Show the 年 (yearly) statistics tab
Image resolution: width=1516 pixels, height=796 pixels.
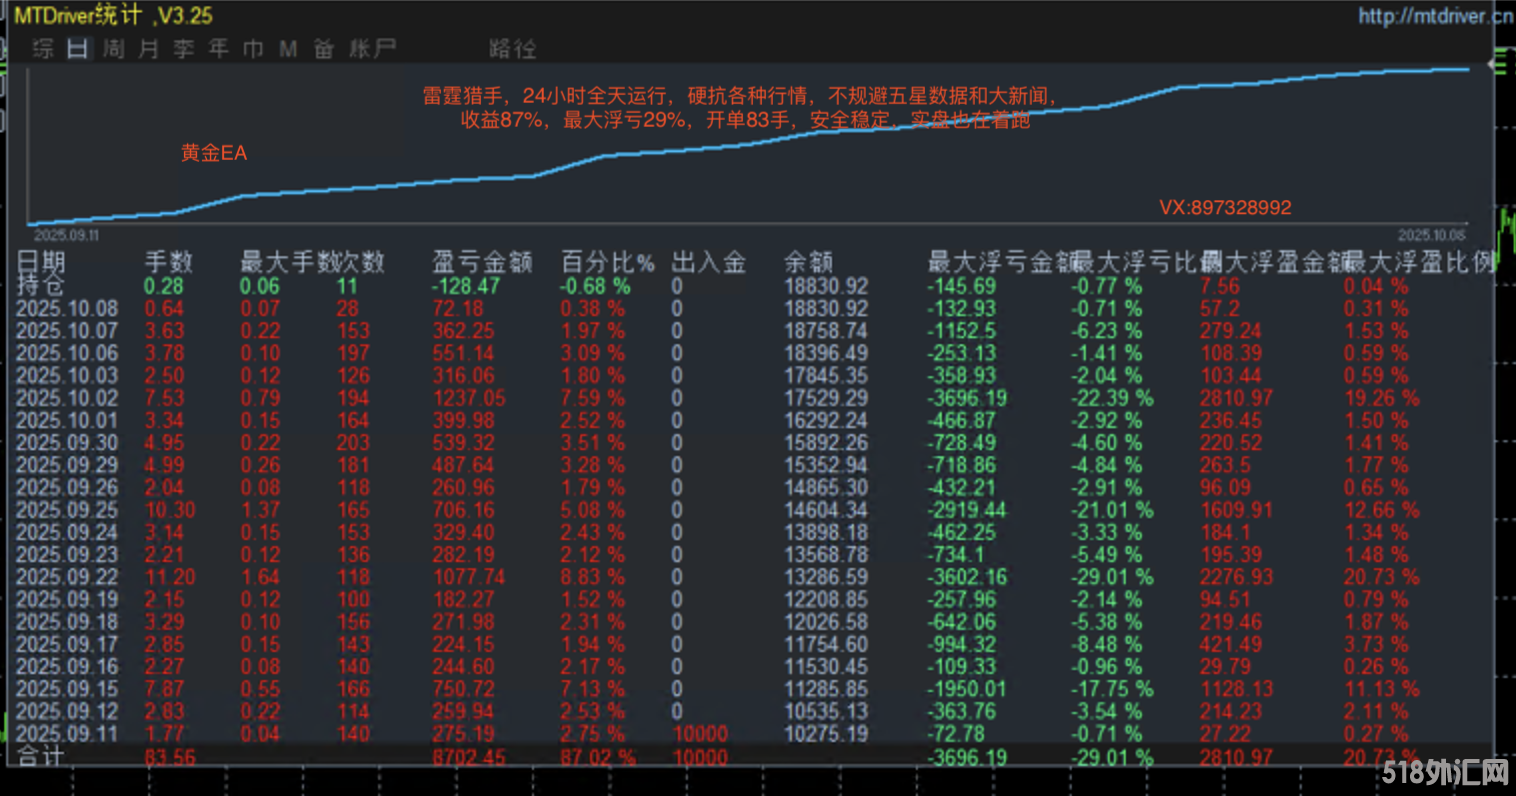pyautogui.click(x=219, y=49)
